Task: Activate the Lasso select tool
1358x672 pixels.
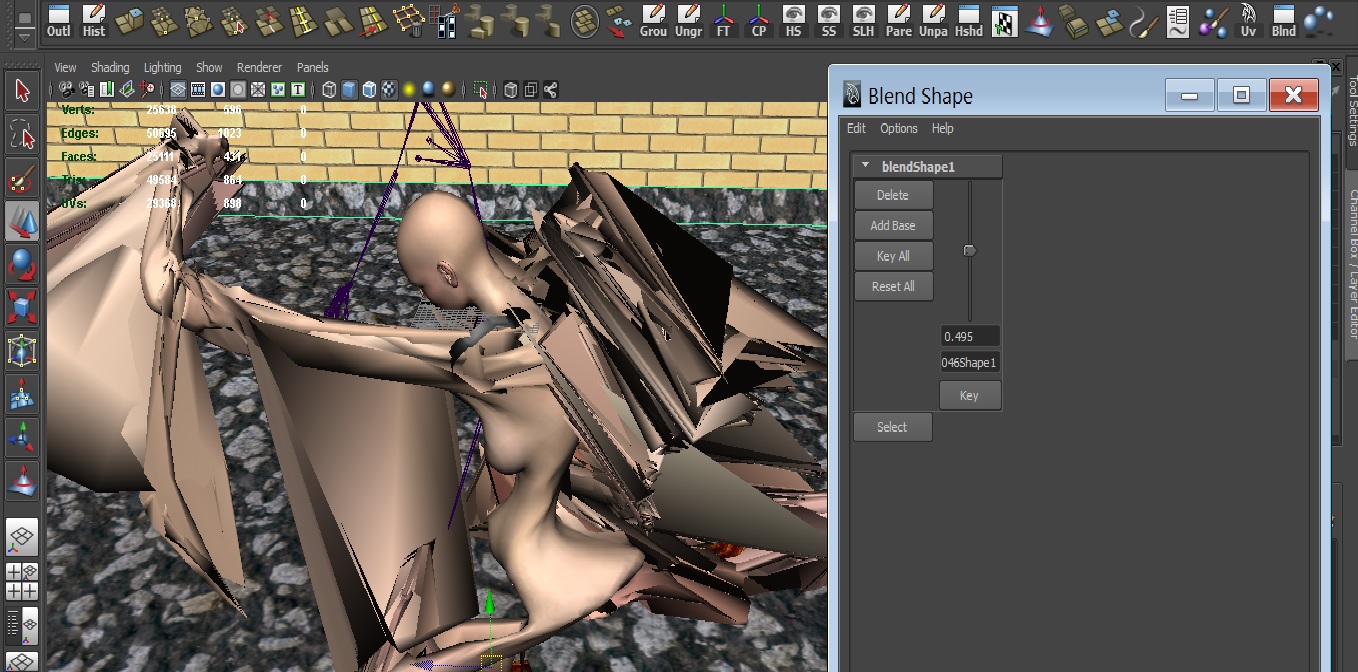Action: coord(22,135)
